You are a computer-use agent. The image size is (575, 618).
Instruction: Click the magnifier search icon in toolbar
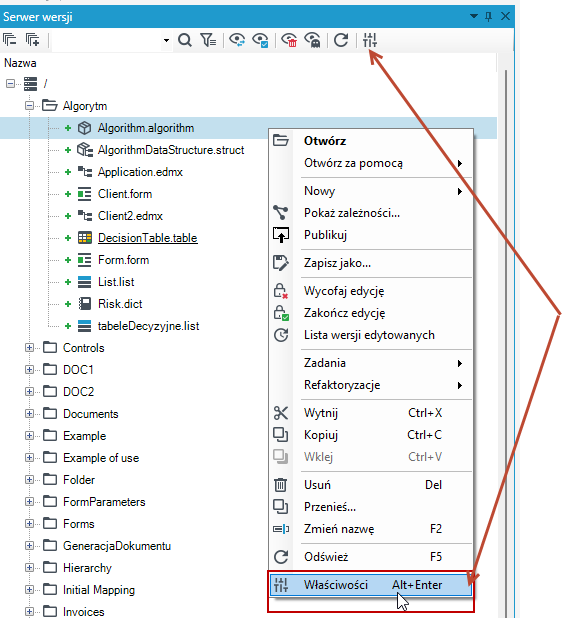coord(184,40)
